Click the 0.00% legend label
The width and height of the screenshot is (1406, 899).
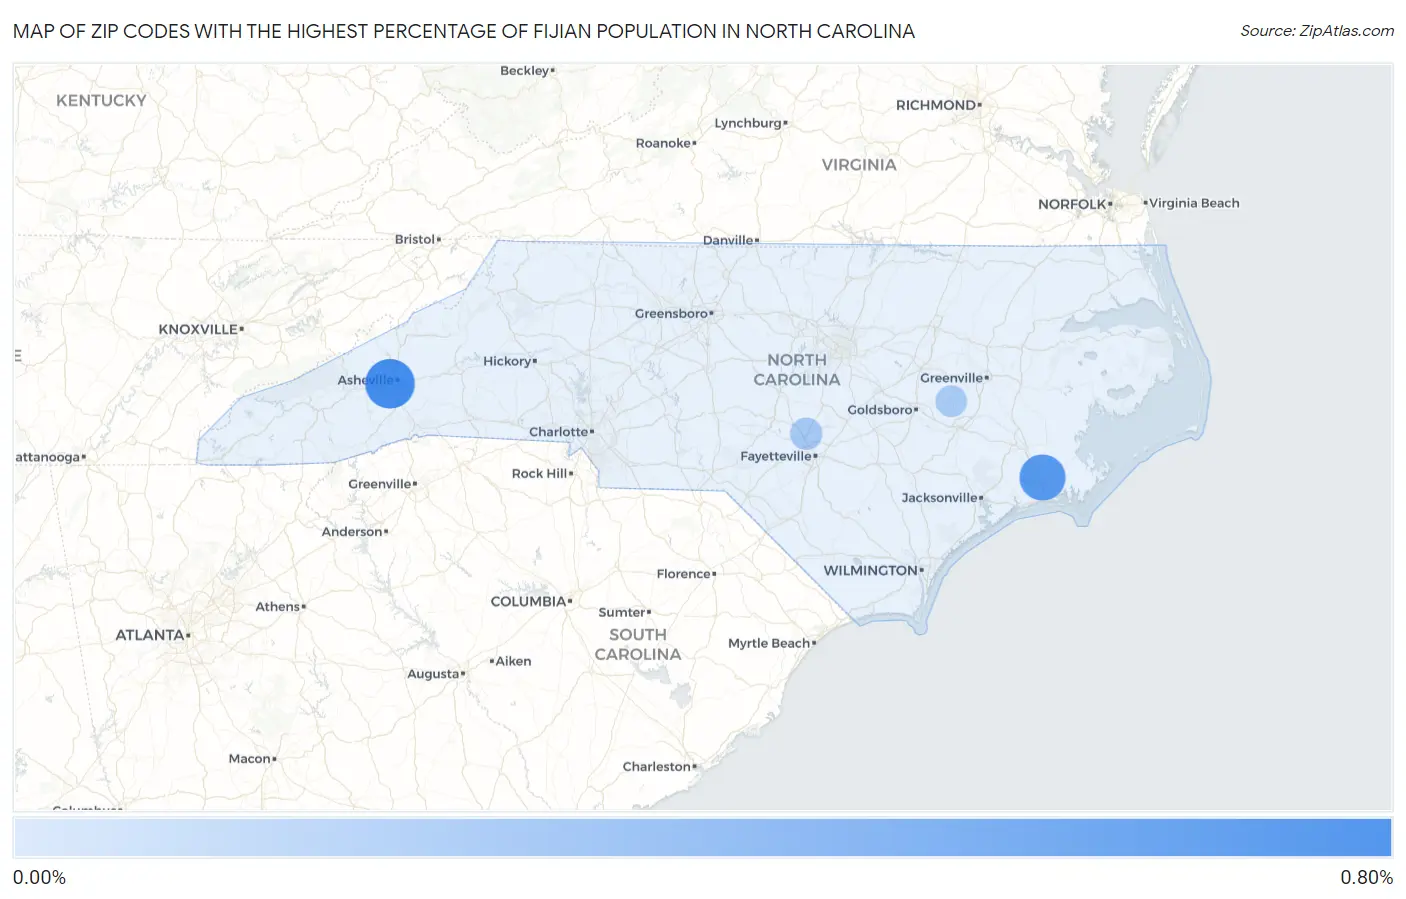[x=39, y=877]
